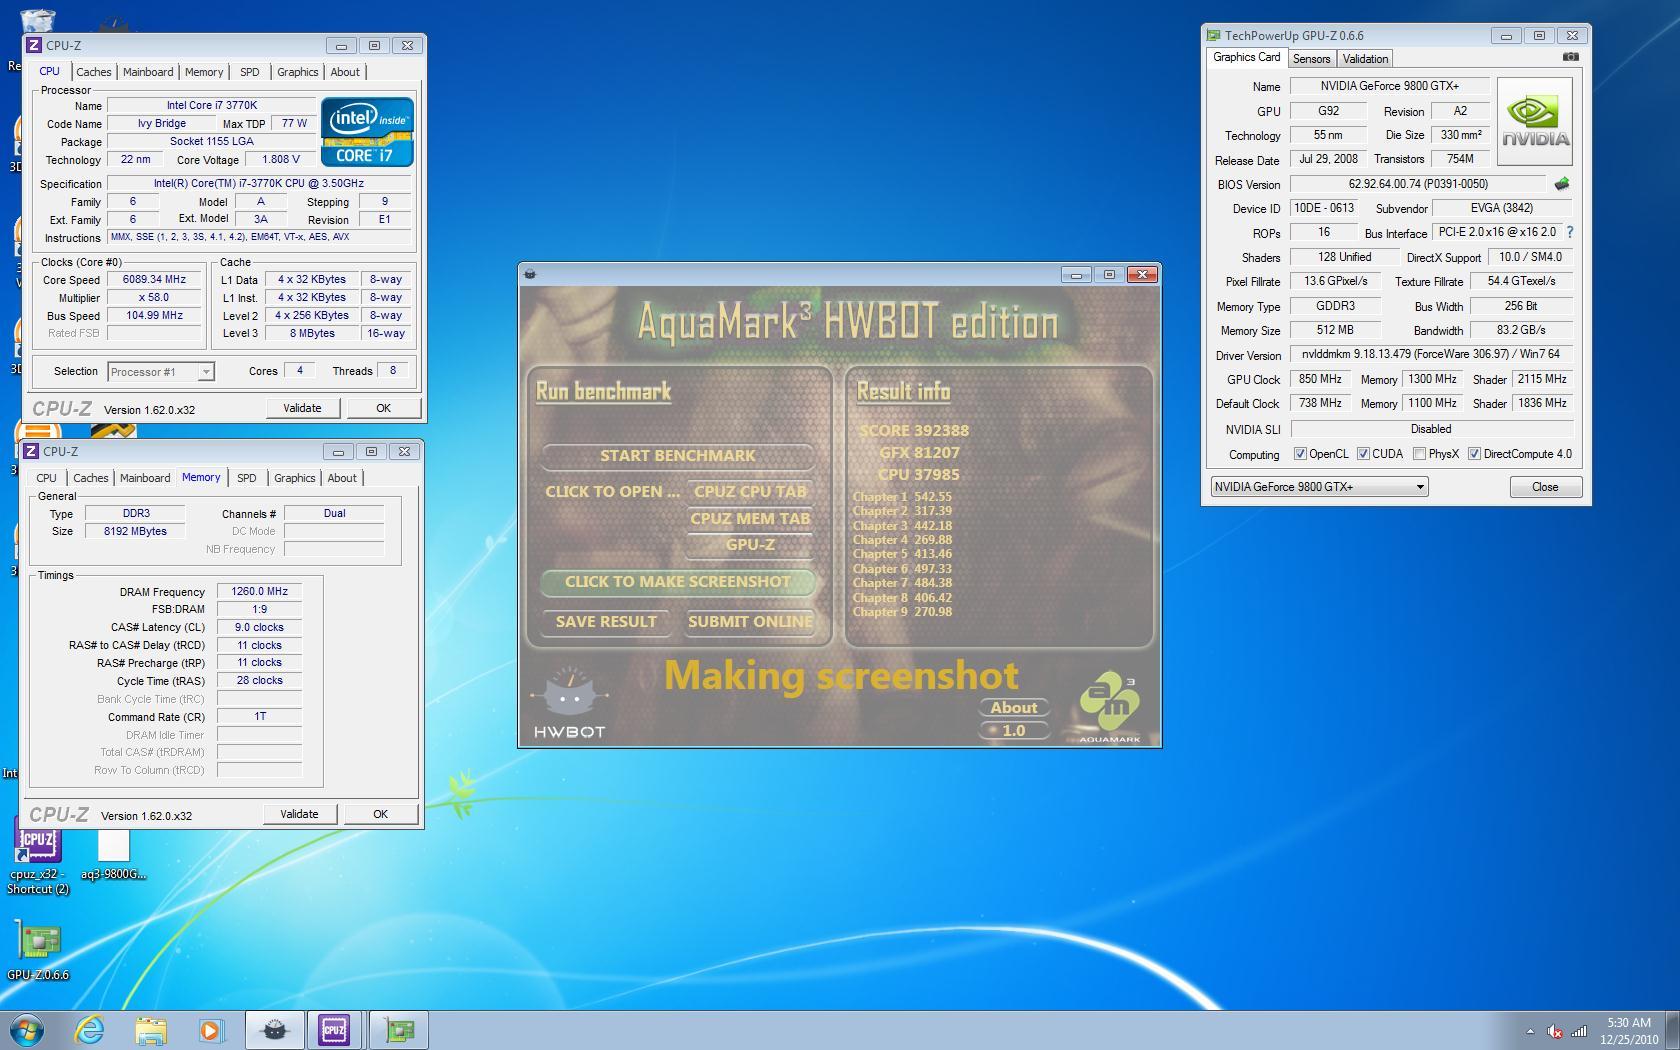This screenshot has height=1050, width=1680.
Task: Open the Processor #1 selection dropdown
Action: 160,371
